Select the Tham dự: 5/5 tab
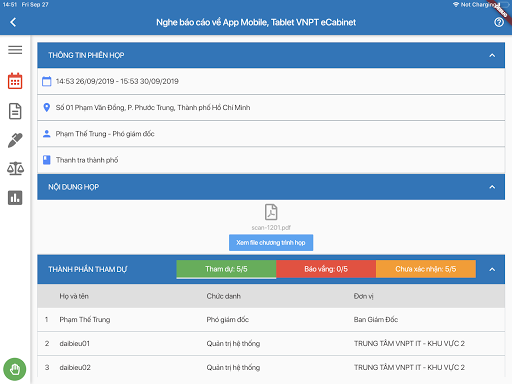This screenshot has width=512, height=384. pyautogui.click(x=226, y=269)
